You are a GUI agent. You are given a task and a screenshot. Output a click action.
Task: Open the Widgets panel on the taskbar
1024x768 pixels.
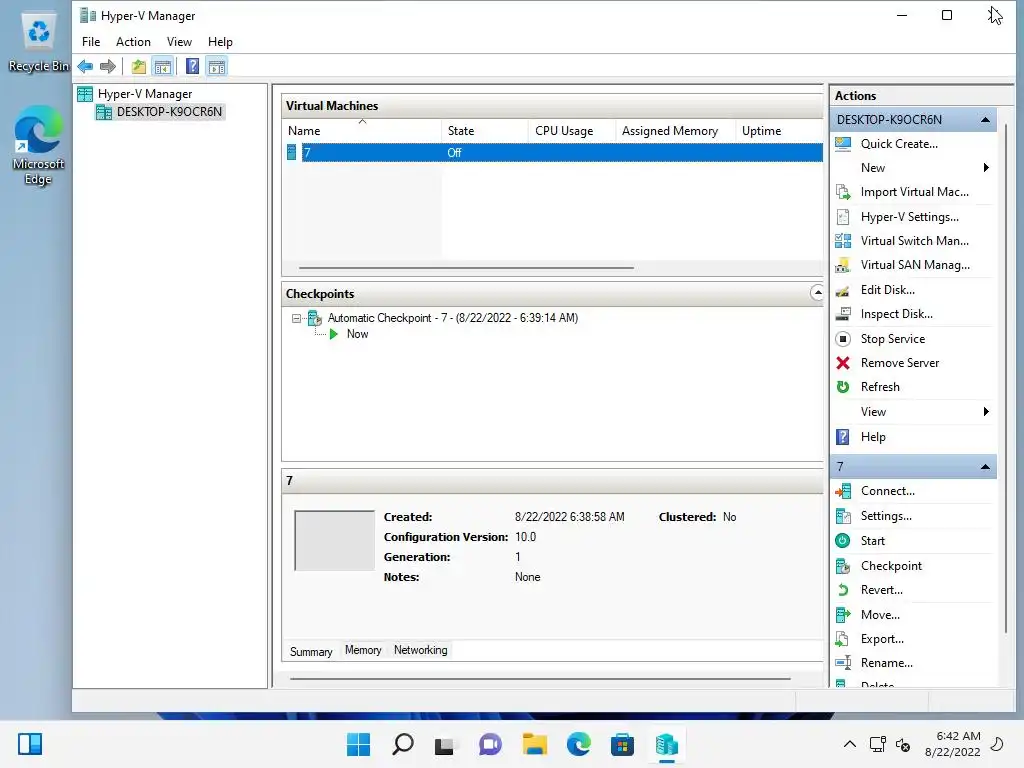(30, 744)
